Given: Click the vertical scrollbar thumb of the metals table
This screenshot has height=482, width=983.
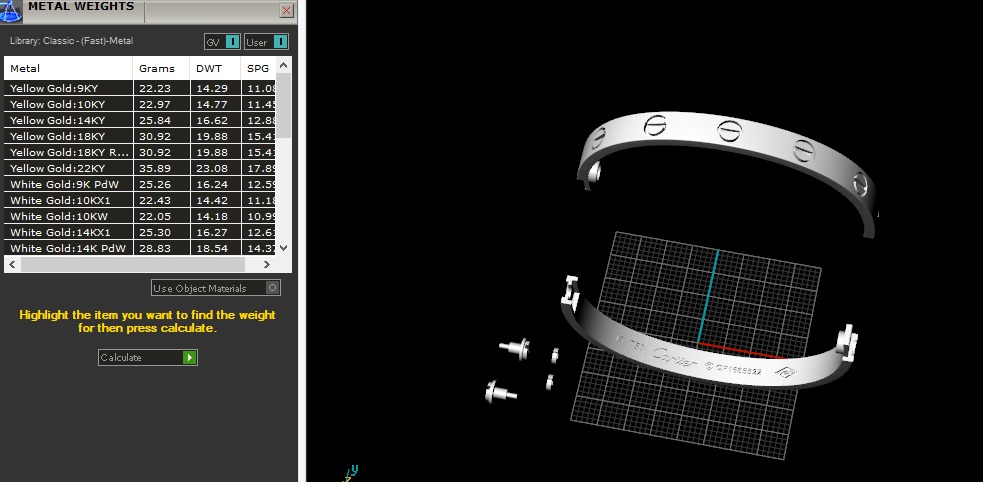Looking at the screenshot, I should coord(283,105).
